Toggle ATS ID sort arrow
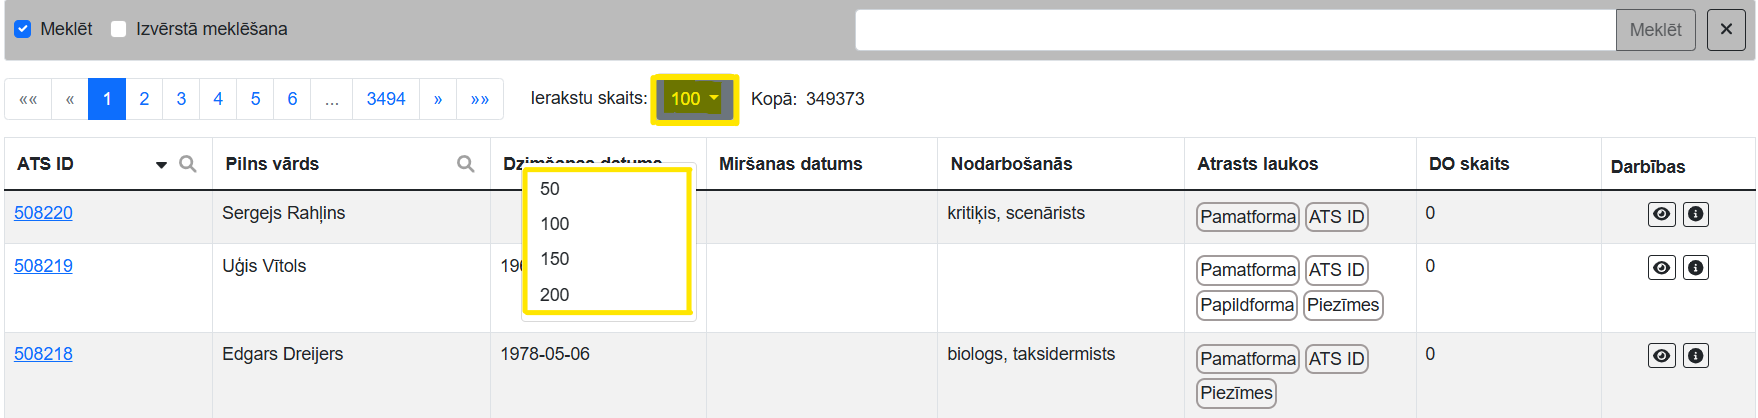Screen dimensions: 1758x418 coord(161,165)
